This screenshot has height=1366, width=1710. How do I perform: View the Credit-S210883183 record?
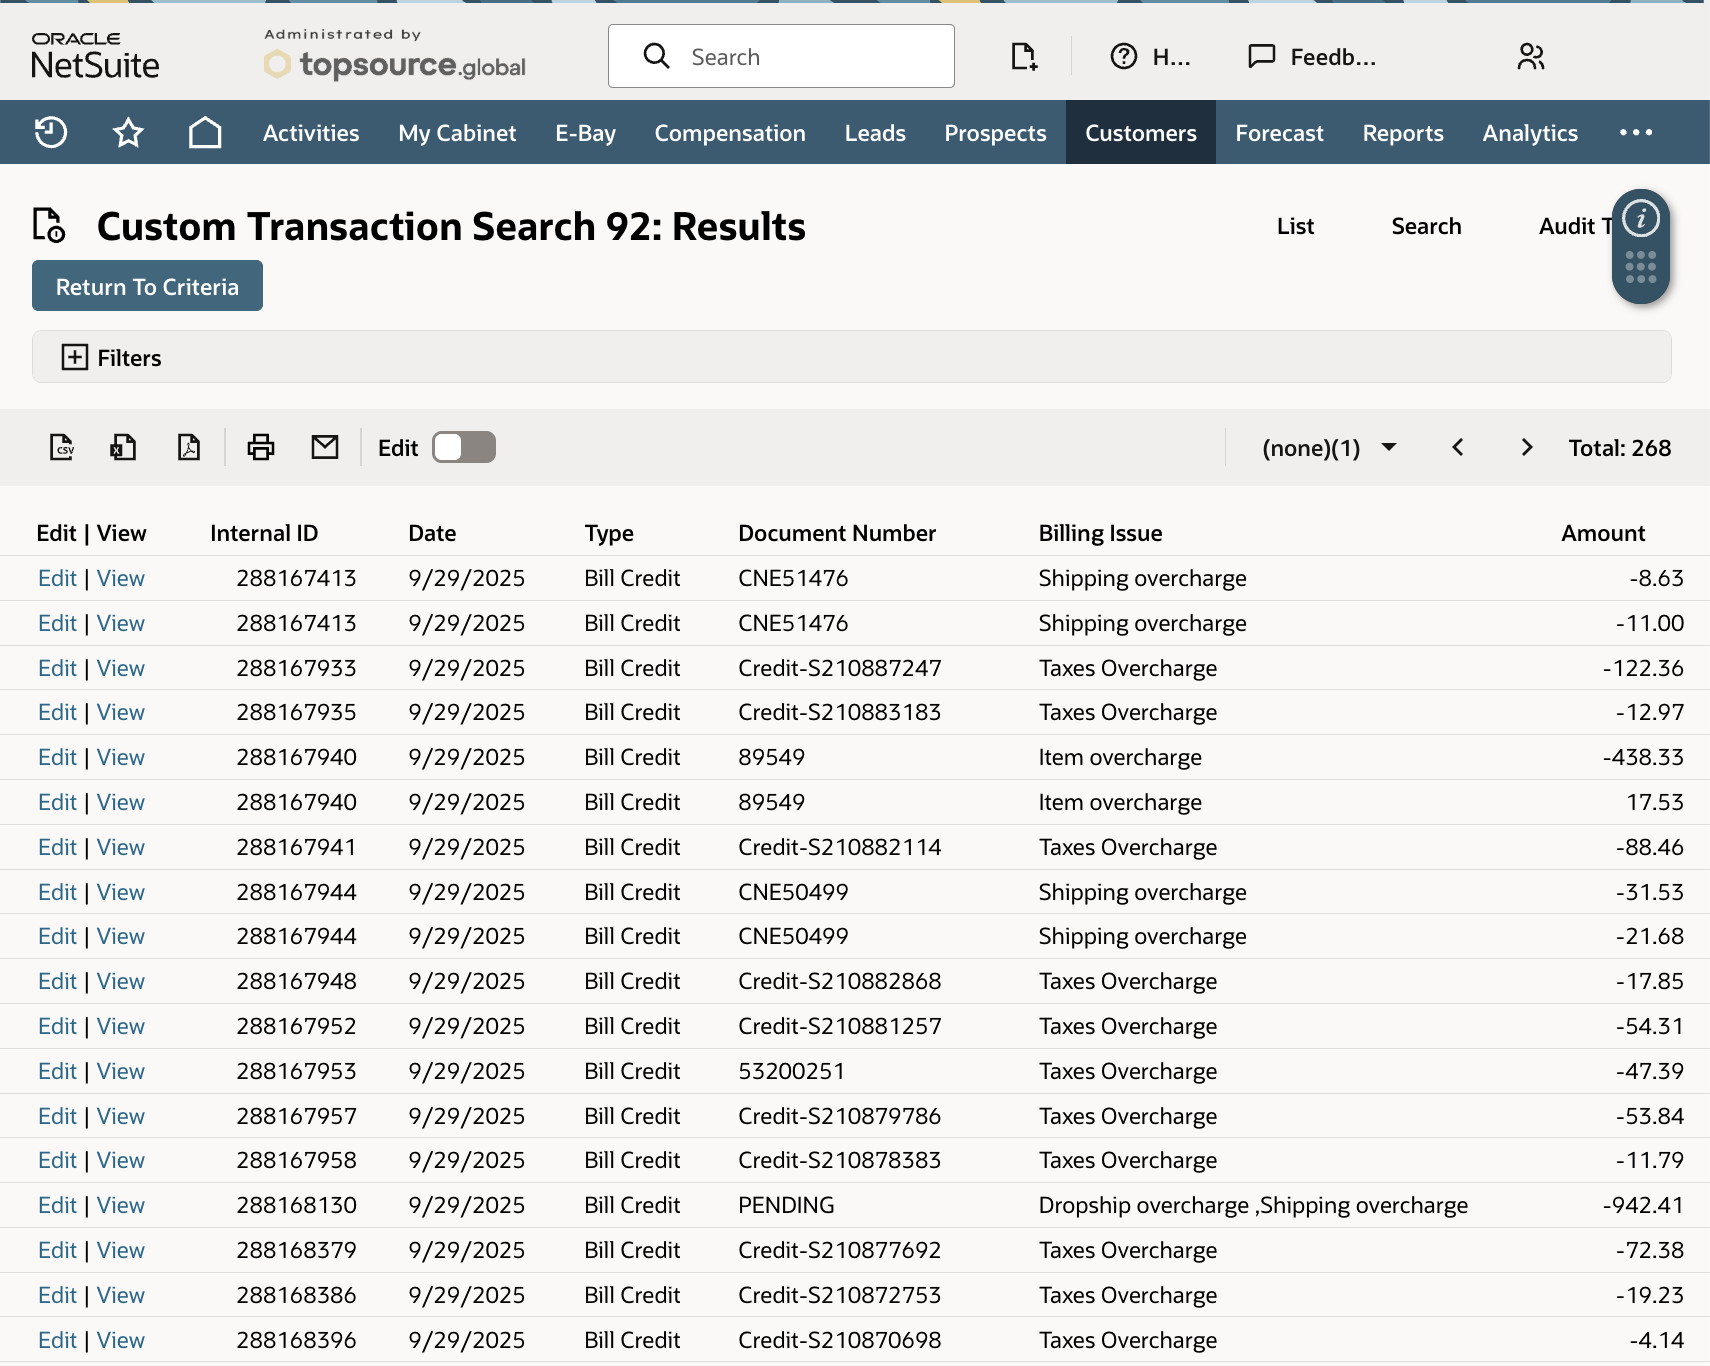click(x=121, y=712)
